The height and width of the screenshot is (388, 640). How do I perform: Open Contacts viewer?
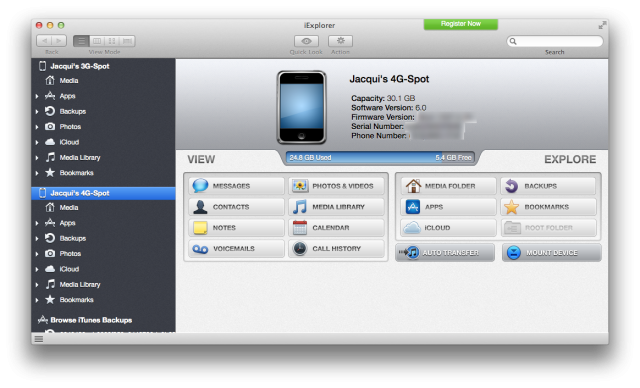point(236,207)
